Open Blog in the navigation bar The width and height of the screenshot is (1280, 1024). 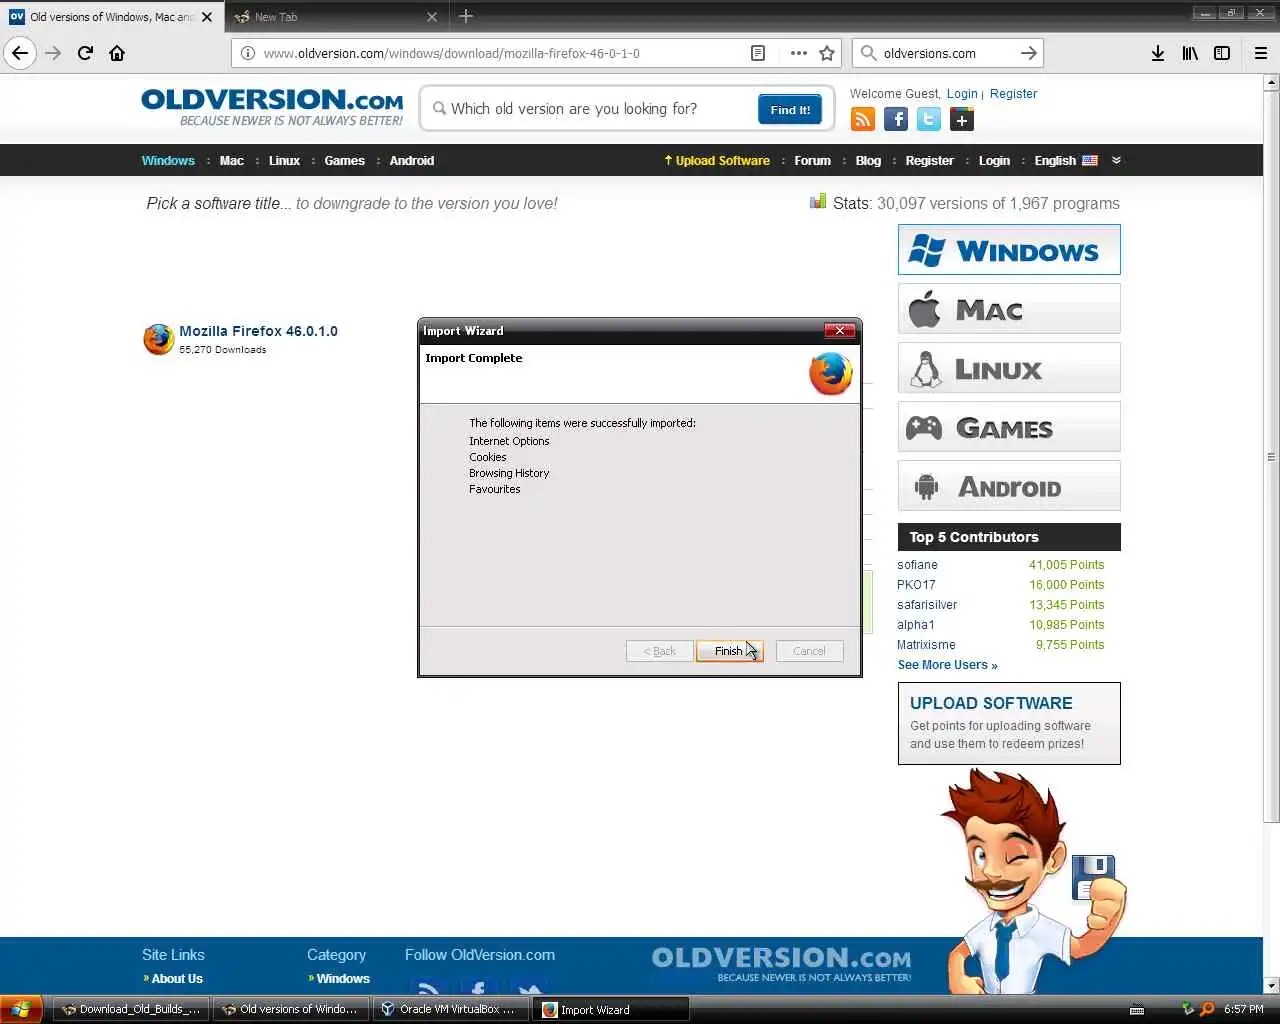(868, 160)
